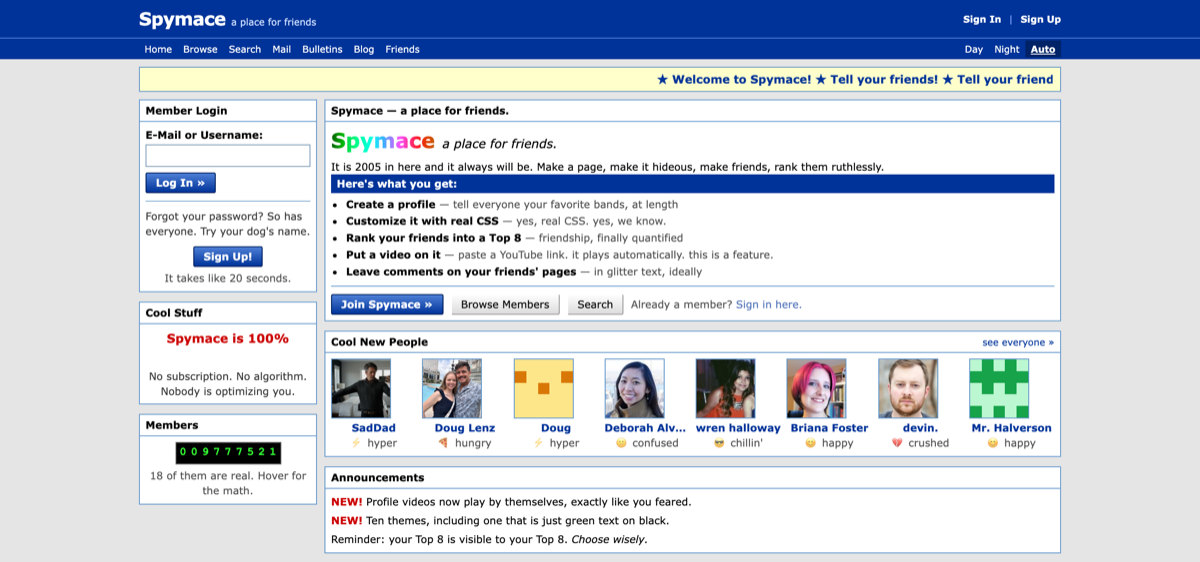The width and height of the screenshot is (1200, 562).
Task: Click the happy face icon under Briana Foster
Action: pos(811,443)
